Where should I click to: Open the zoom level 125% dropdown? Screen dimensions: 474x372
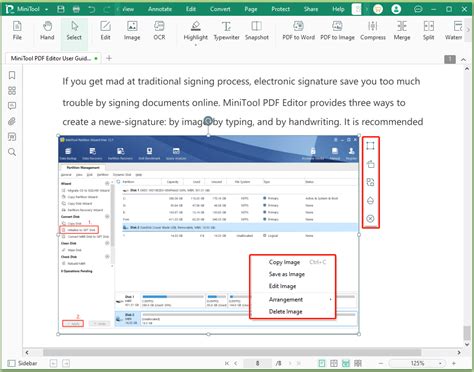click(440, 363)
